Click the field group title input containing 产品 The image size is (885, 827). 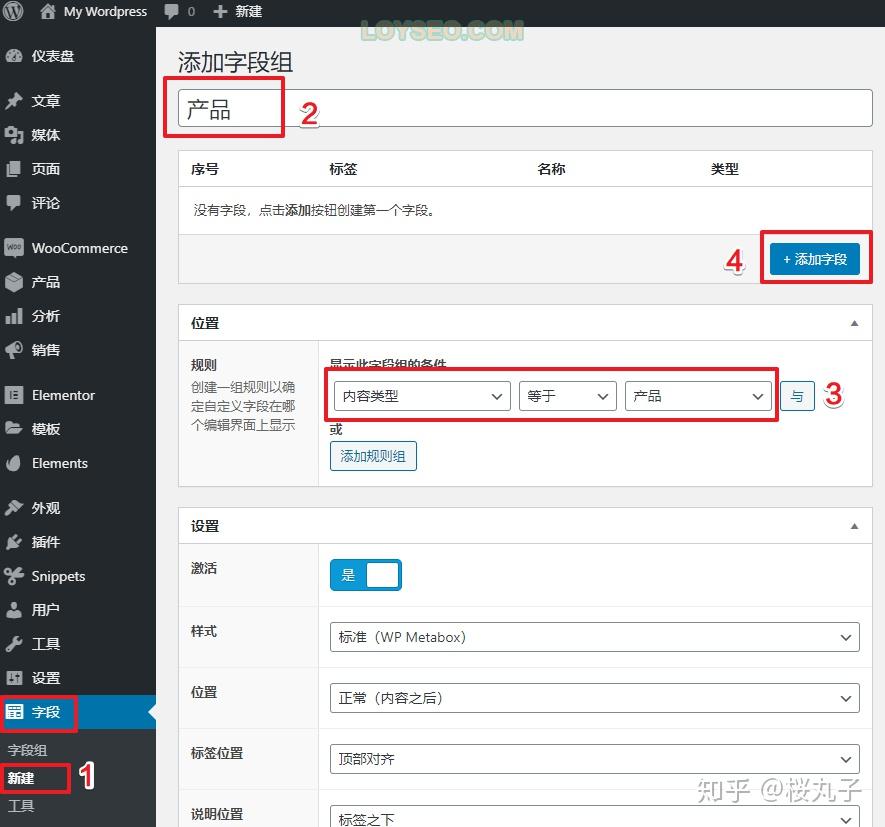525,108
